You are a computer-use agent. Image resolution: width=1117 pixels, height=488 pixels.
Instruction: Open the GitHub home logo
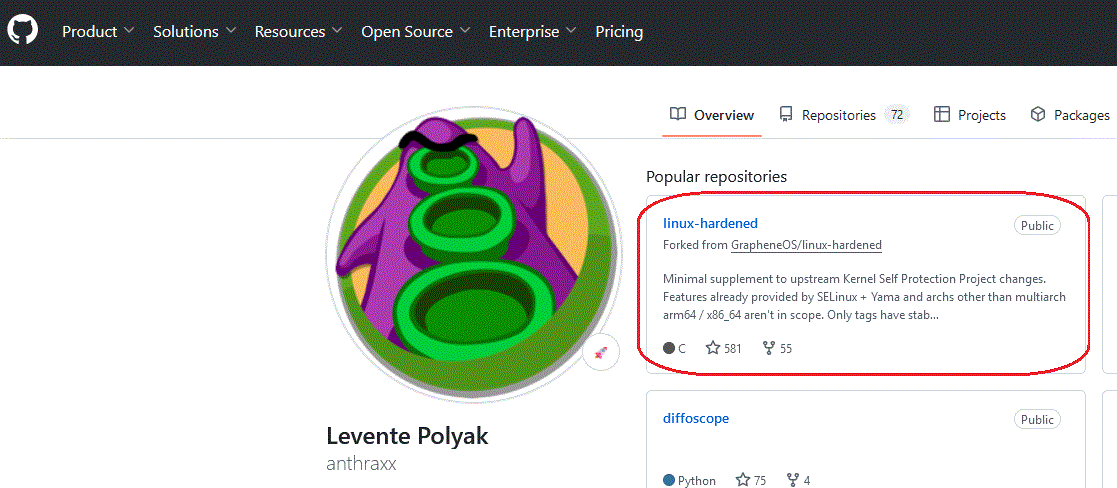tap(23, 31)
